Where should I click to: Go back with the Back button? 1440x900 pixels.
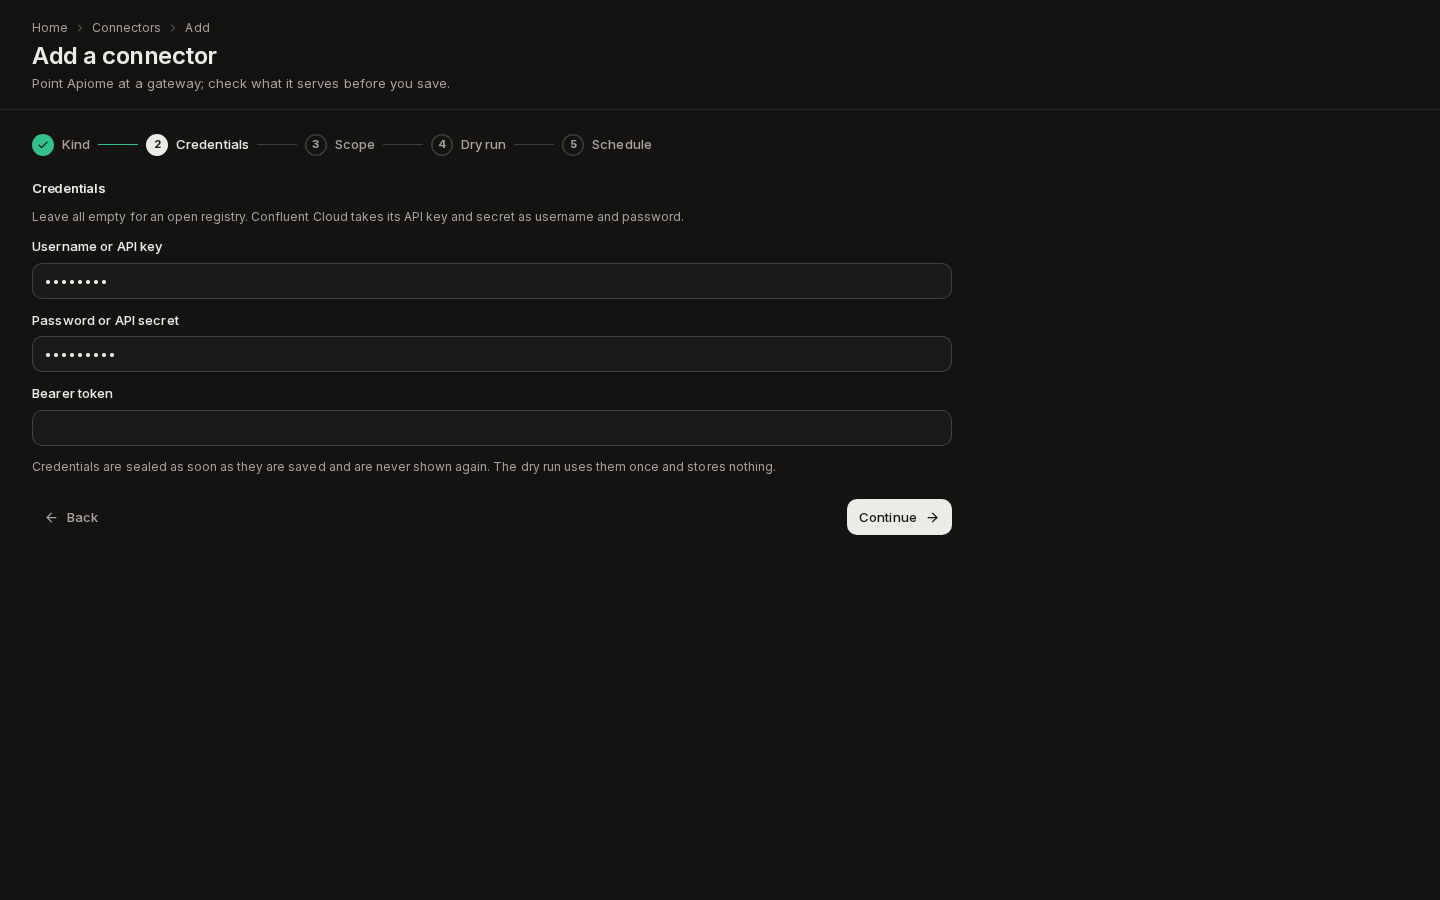(72, 517)
